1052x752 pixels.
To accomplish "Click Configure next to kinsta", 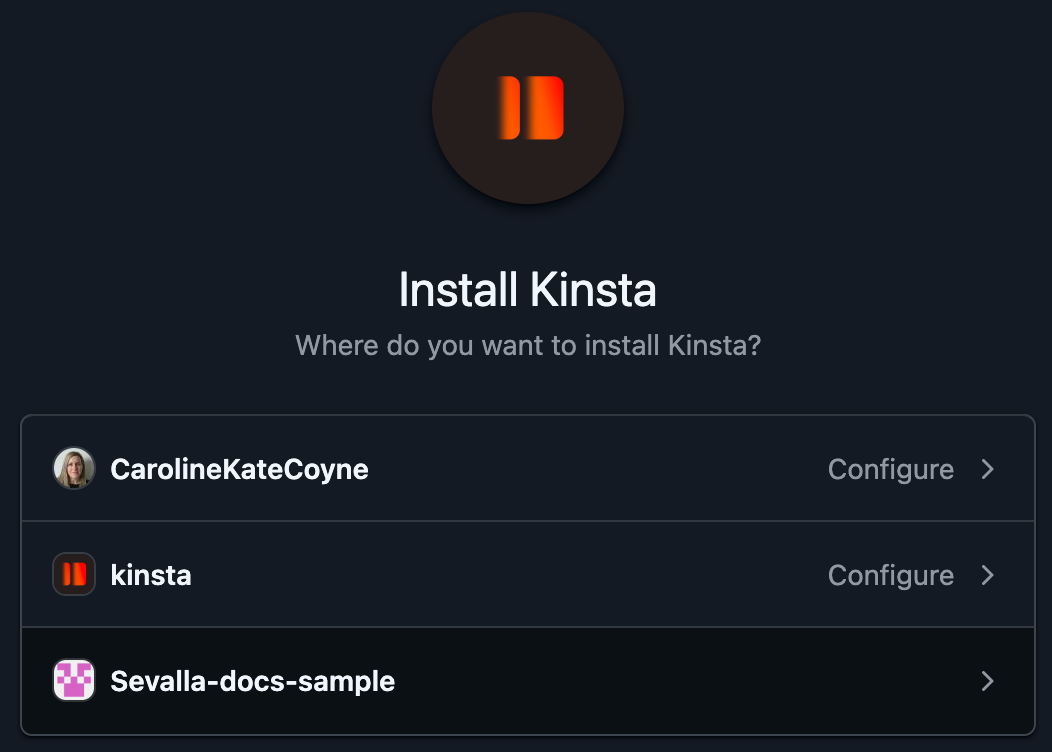I will (890, 574).
